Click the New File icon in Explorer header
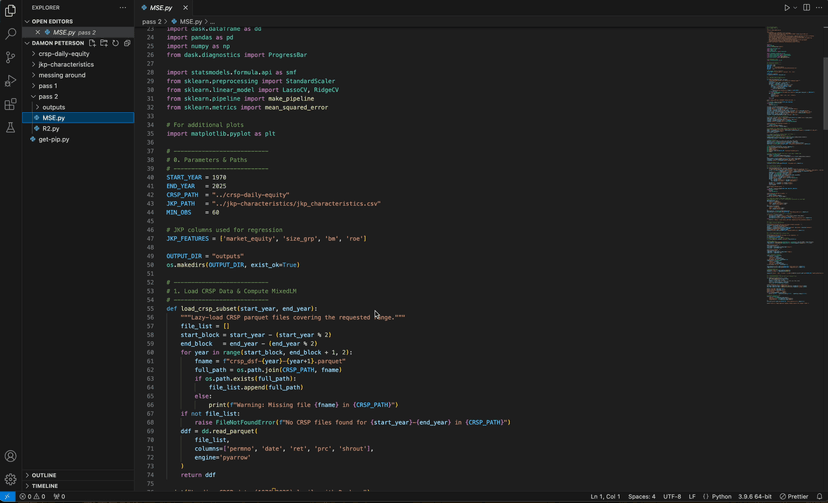The width and height of the screenshot is (828, 503). tap(92, 43)
